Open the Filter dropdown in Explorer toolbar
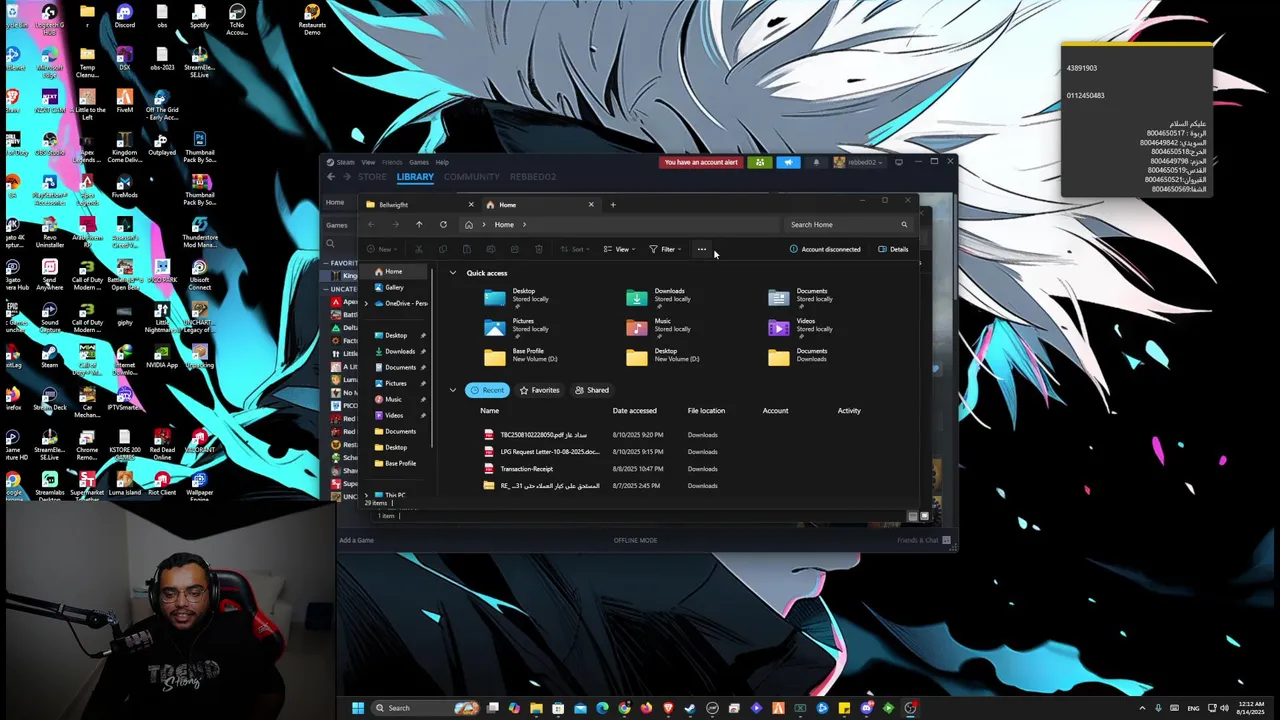 tap(665, 249)
